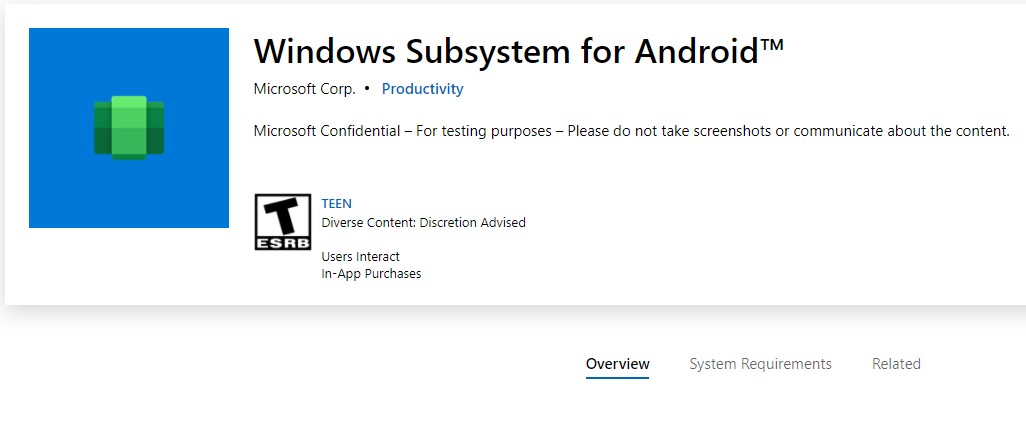
Task: Click the bullet separator before Productivity
Action: (x=367, y=88)
